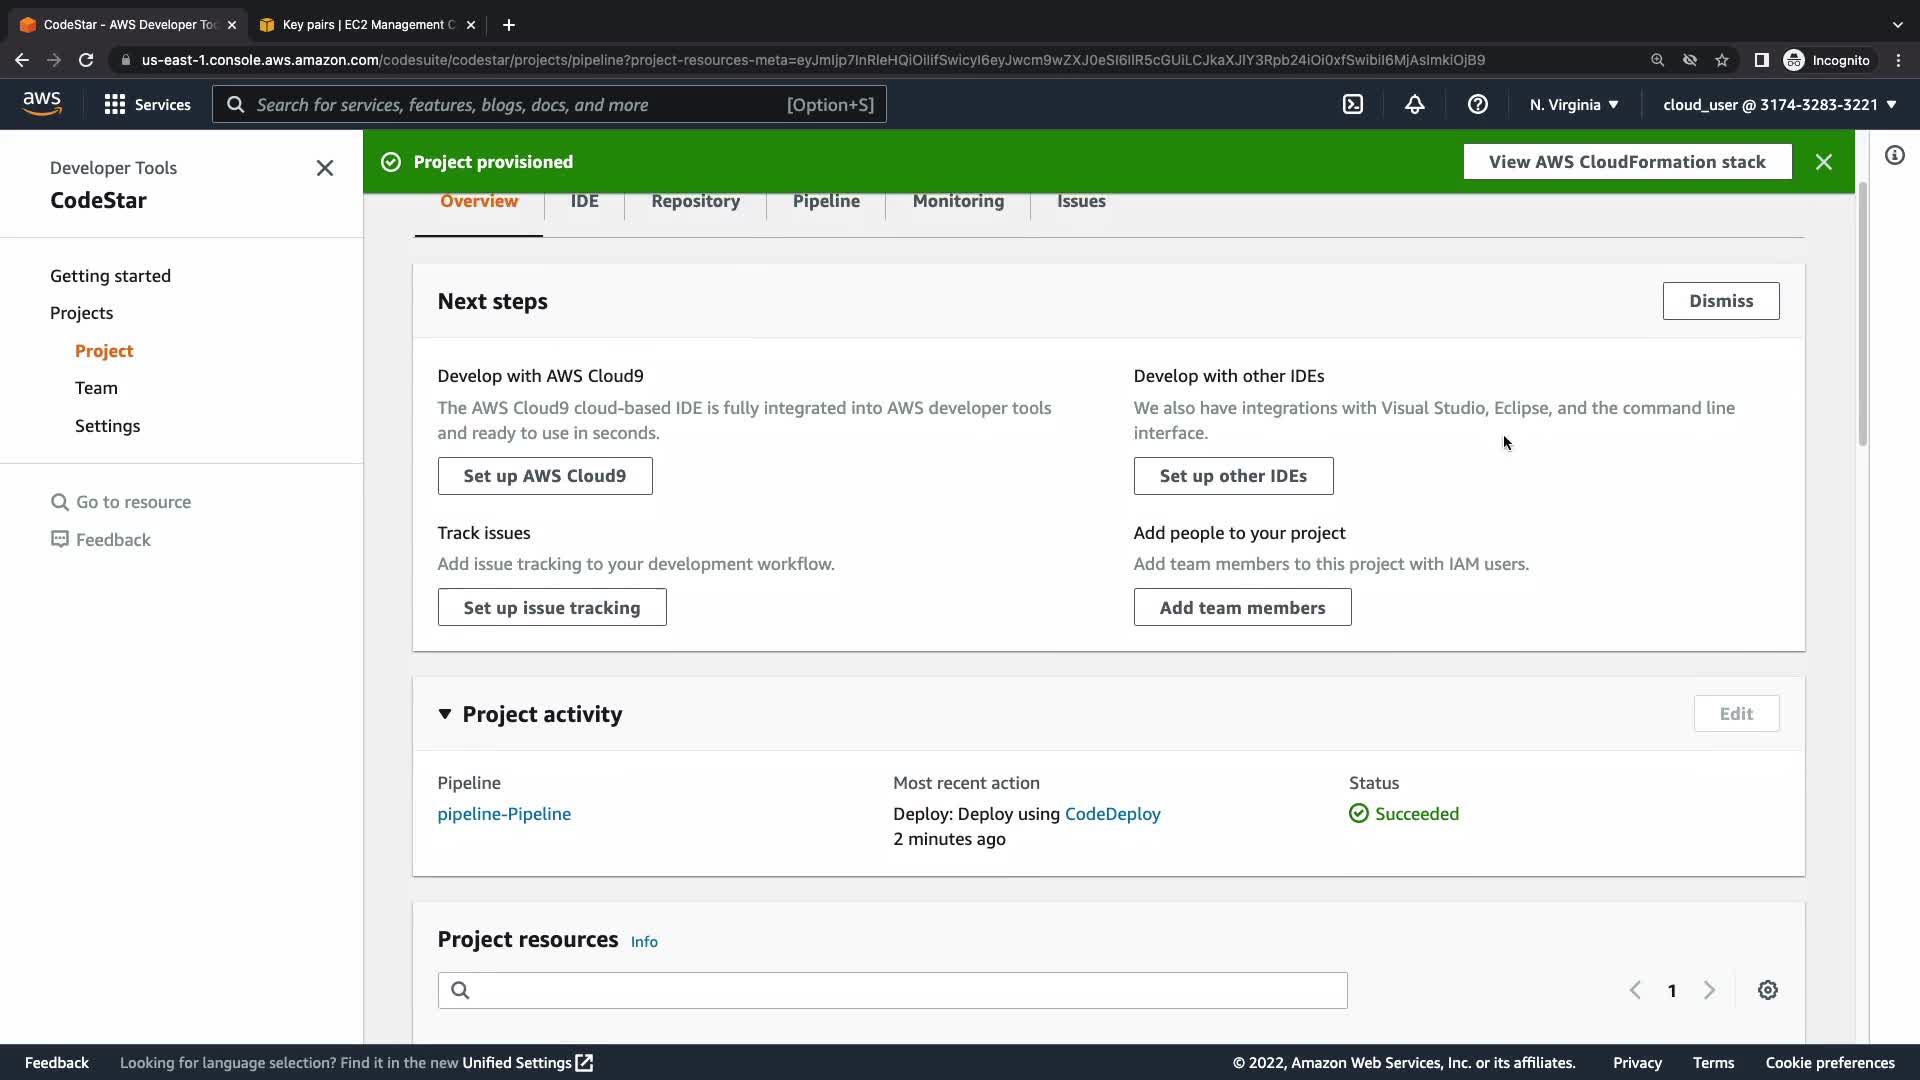Click the info circle panel icon
The height and width of the screenshot is (1080, 1920).
(x=1895, y=155)
